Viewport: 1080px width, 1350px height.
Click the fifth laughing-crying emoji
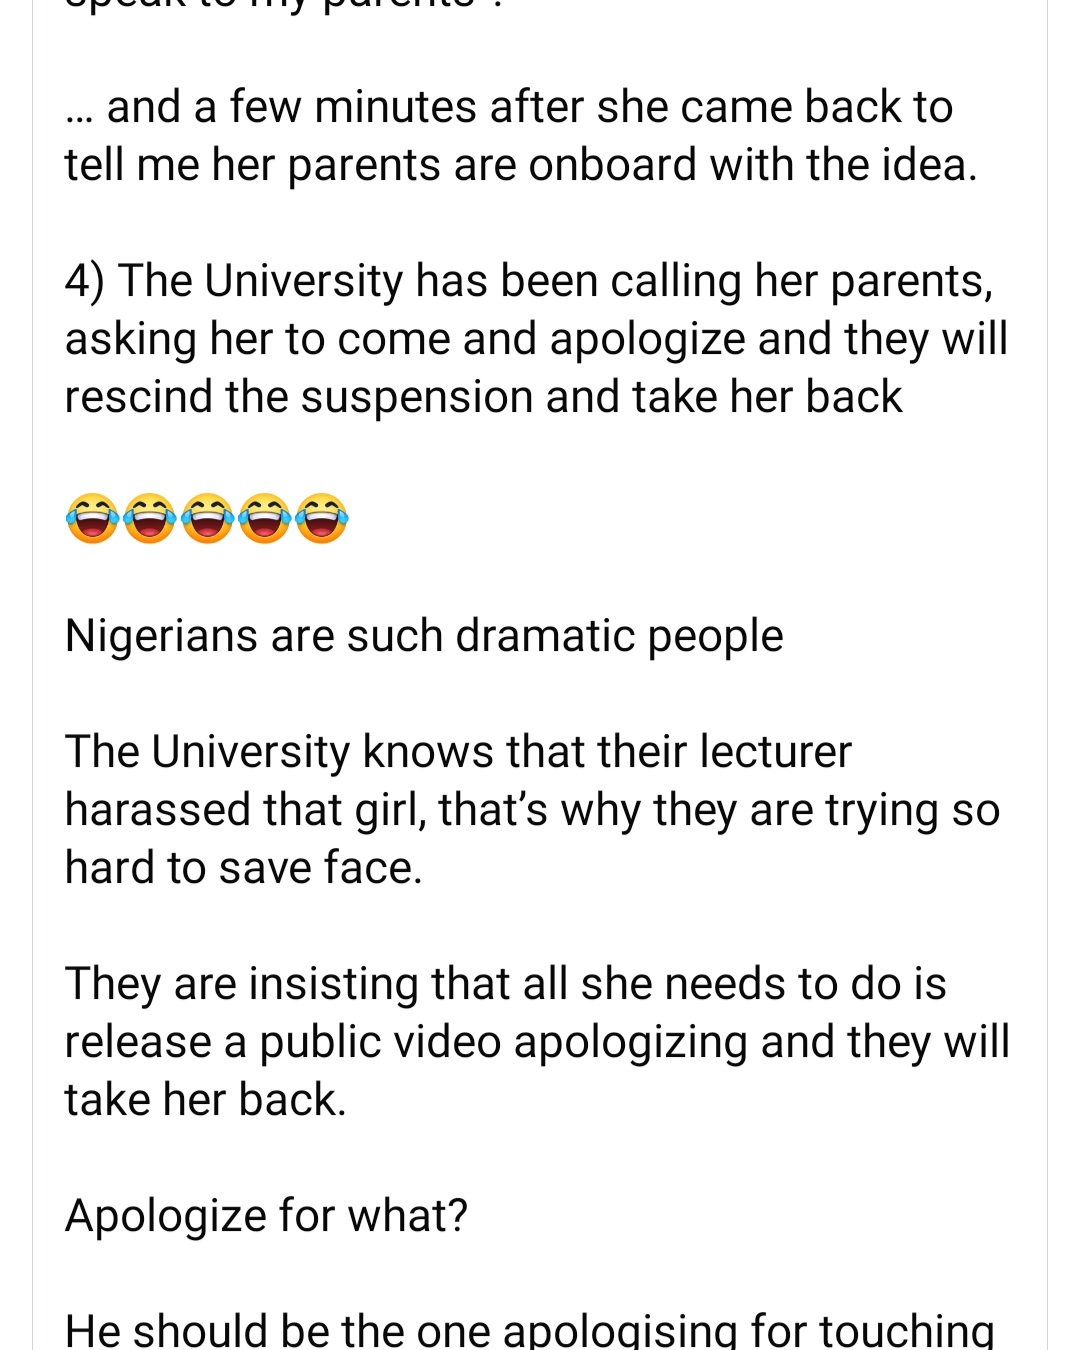click(322, 518)
